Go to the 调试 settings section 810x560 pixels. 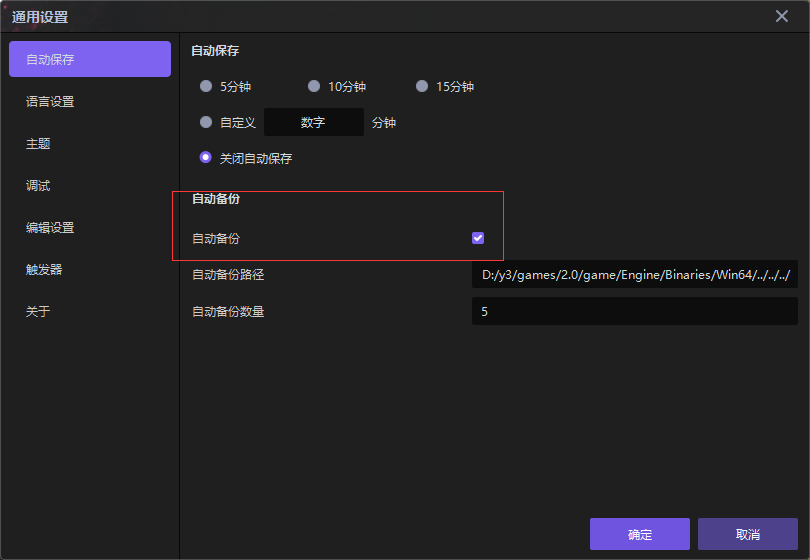pyautogui.click(x=38, y=186)
